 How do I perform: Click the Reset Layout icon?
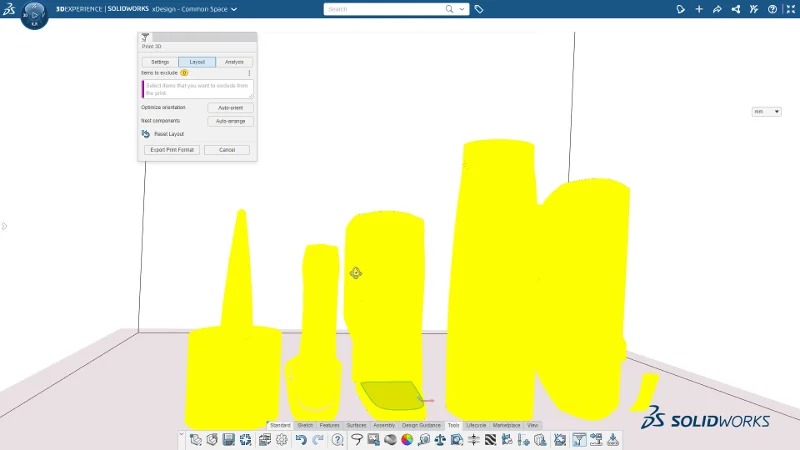[146, 133]
